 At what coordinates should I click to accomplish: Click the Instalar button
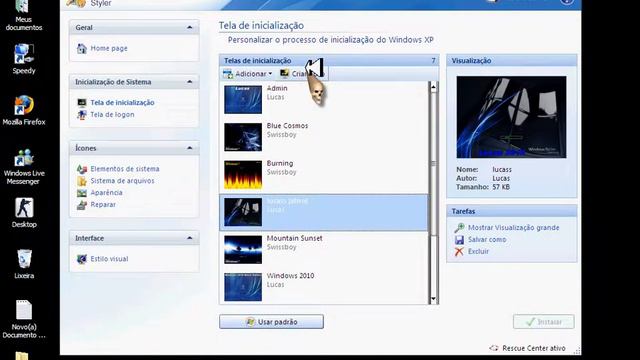point(544,322)
